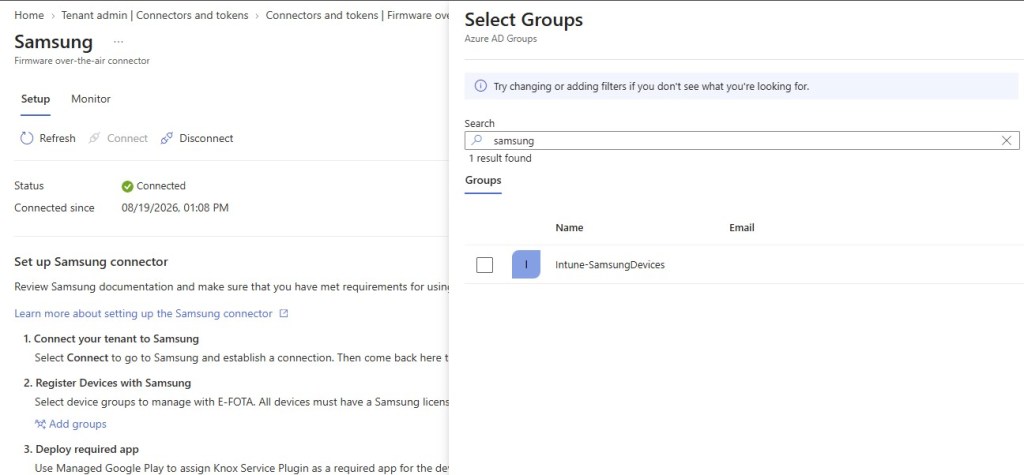Click the green Connected status checkmark

click(127, 186)
